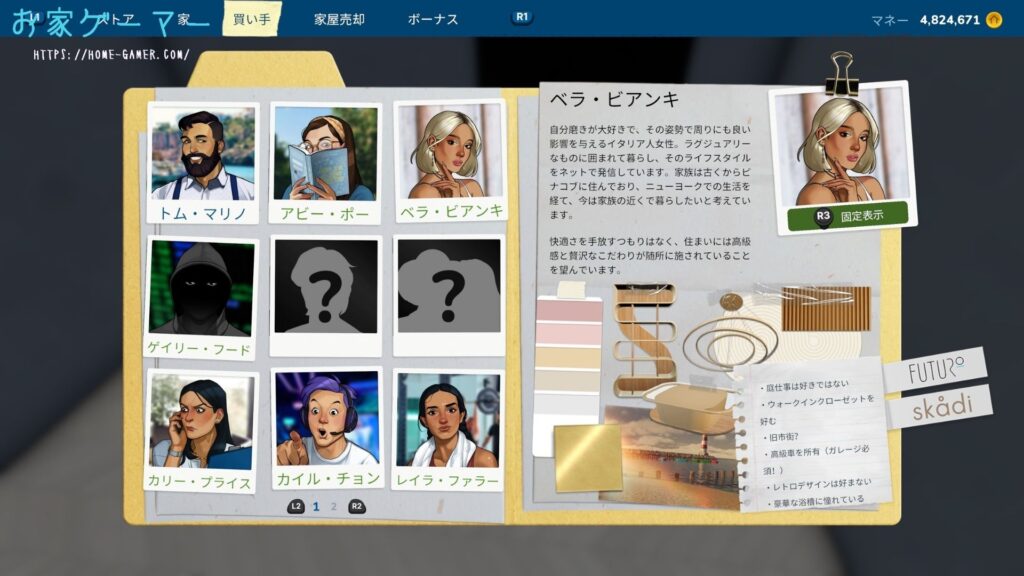Click the R3 icon on pin button
This screenshot has height=576, width=1024.
(x=823, y=216)
